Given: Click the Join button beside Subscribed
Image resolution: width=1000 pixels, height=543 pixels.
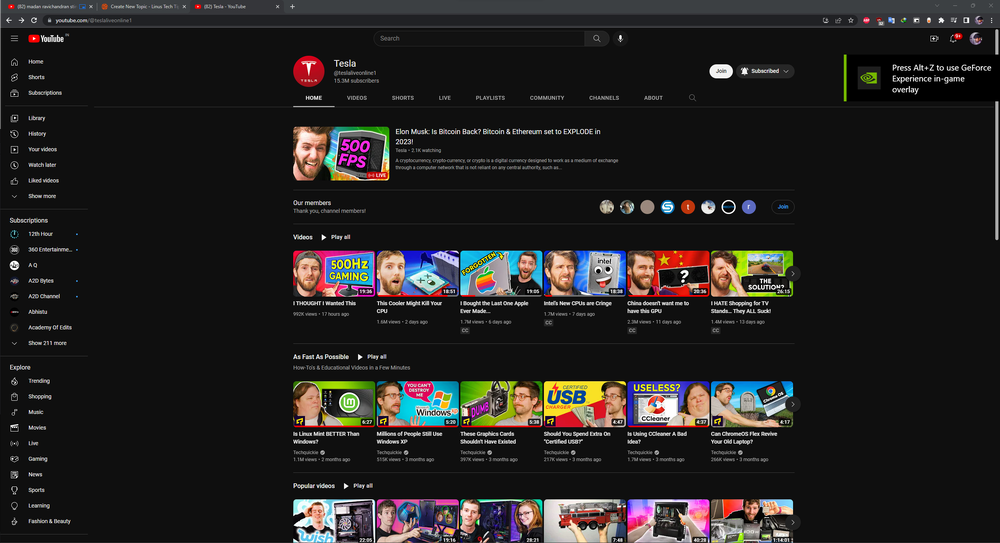Looking at the screenshot, I should pyautogui.click(x=721, y=71).
